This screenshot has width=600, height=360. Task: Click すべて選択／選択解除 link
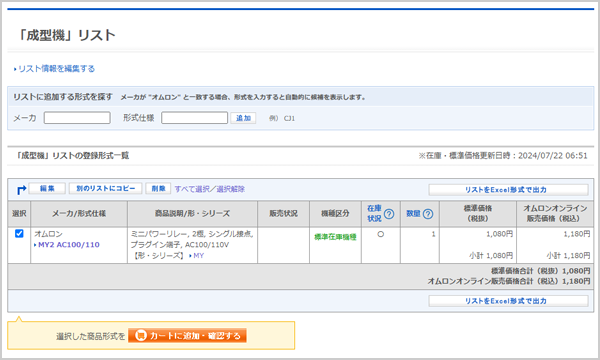coord(210,189)
